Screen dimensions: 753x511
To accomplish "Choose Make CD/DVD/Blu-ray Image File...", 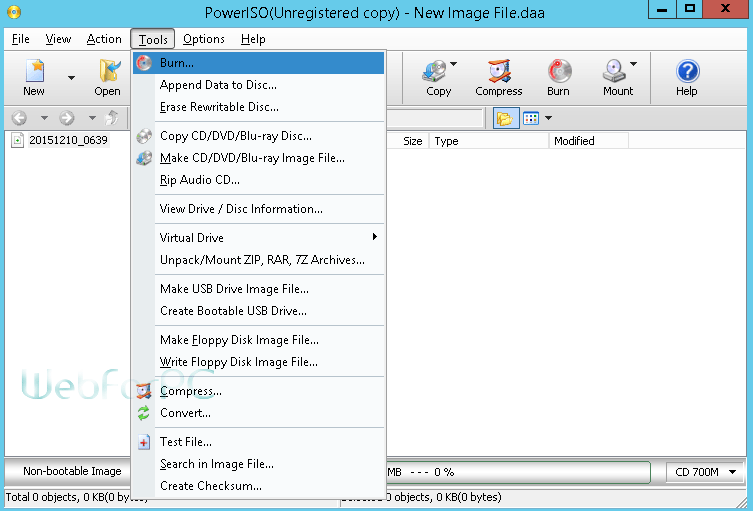I will [x=258, y=158].
